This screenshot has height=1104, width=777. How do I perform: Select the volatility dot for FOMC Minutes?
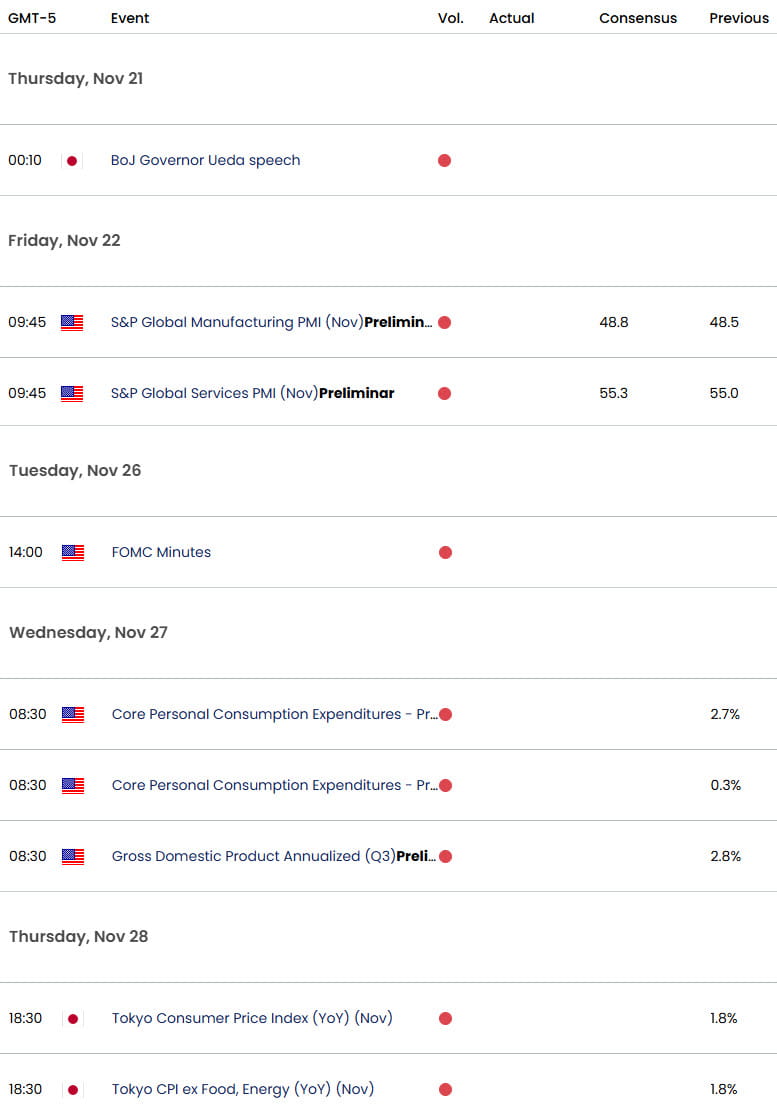(444, 552)
